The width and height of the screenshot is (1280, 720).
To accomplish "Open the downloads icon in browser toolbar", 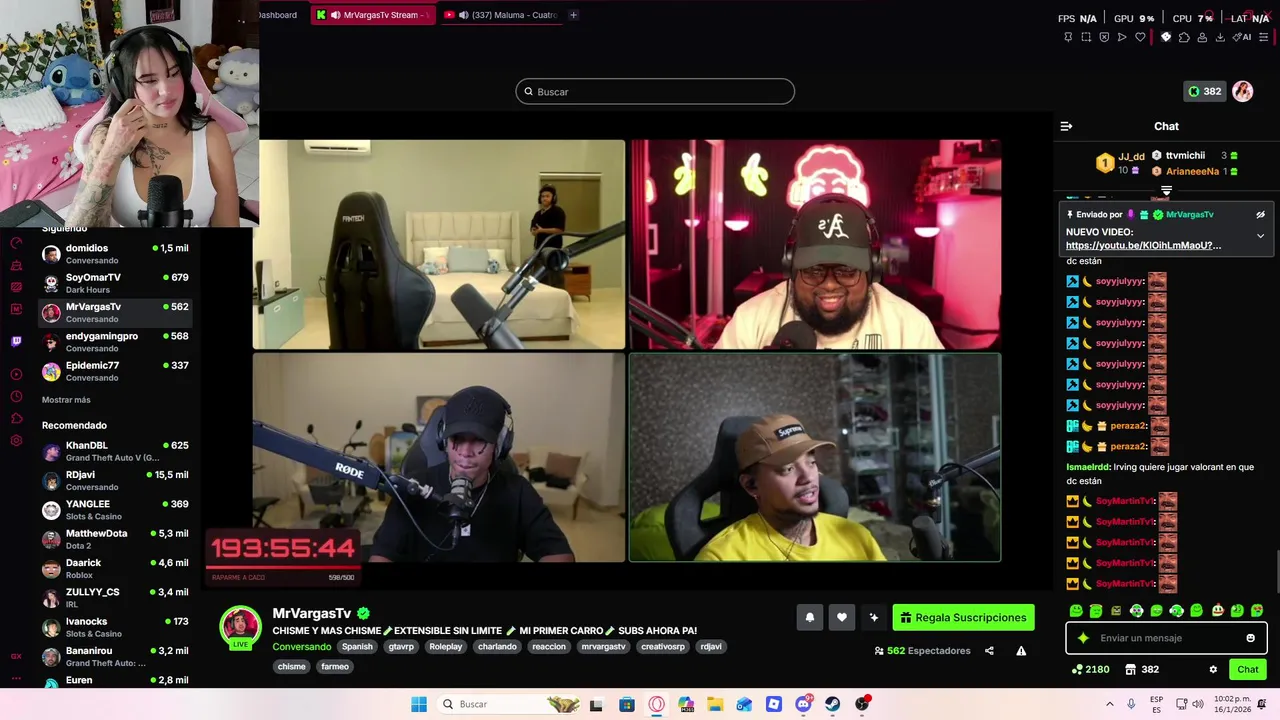I will tap(1220, 37).
